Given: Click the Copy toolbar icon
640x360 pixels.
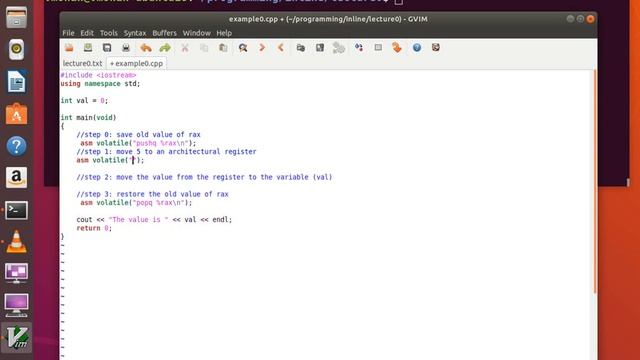Looking at the screenshot, I should click(204, 48).
